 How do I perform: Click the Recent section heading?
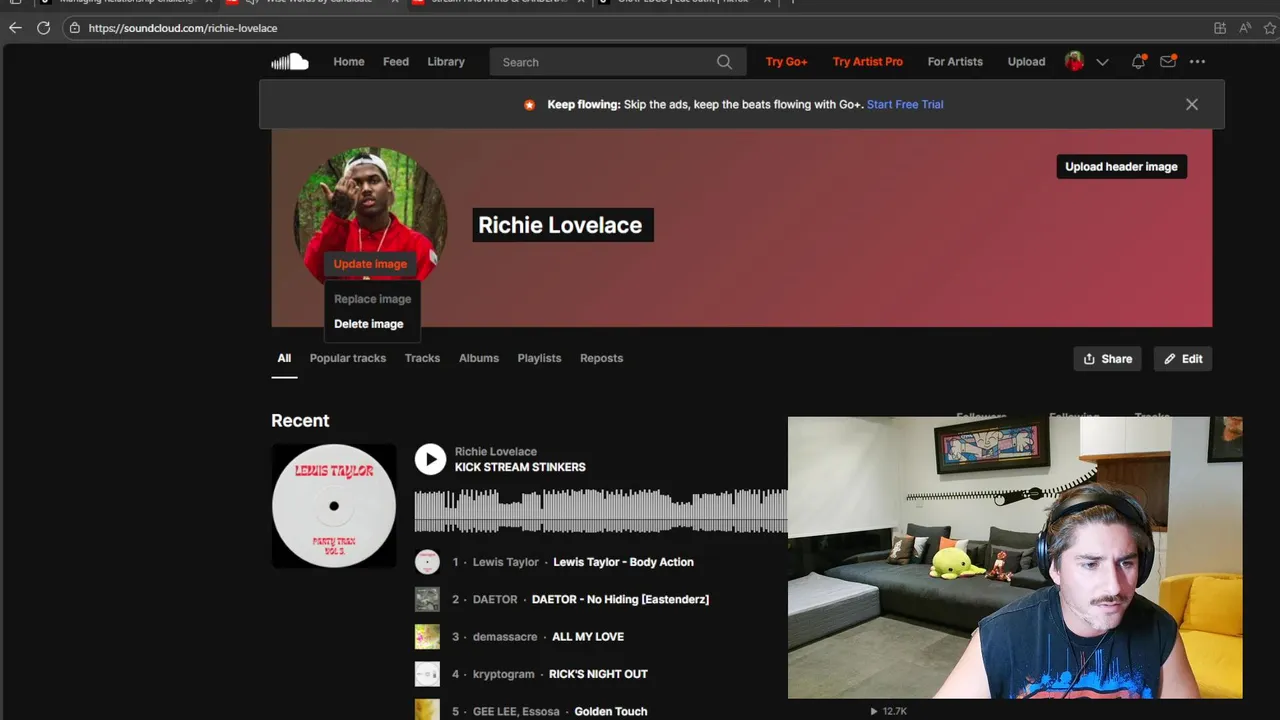tap(300, 421)
